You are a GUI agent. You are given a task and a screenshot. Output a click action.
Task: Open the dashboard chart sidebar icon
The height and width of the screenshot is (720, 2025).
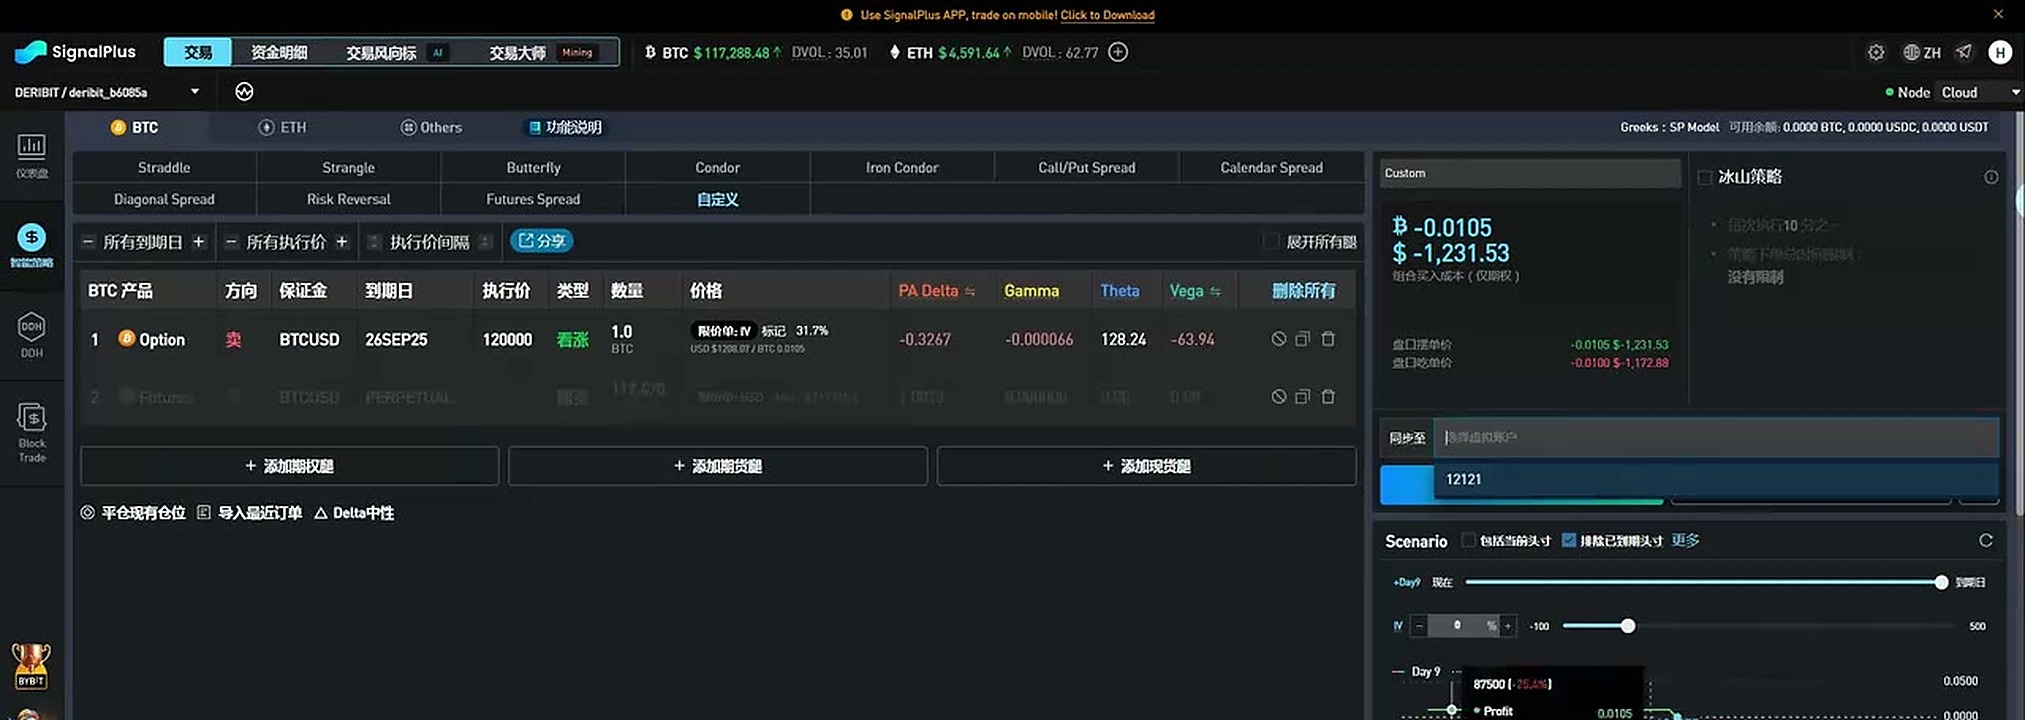[x=31, y=155]
